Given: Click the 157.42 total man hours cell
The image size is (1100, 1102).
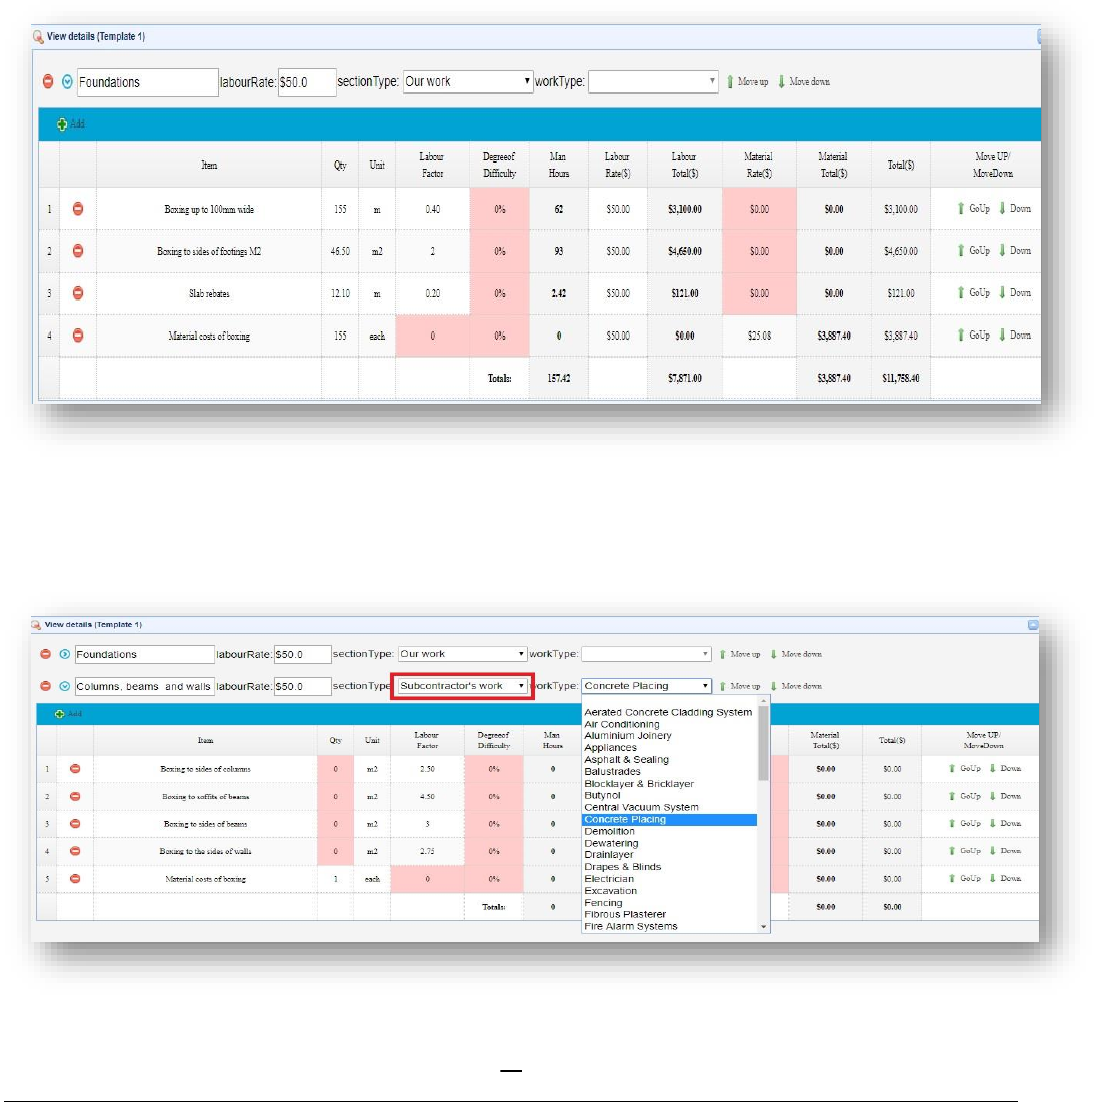Looking at the screenshot, I should pyautogui.click(x=559, y=378).
